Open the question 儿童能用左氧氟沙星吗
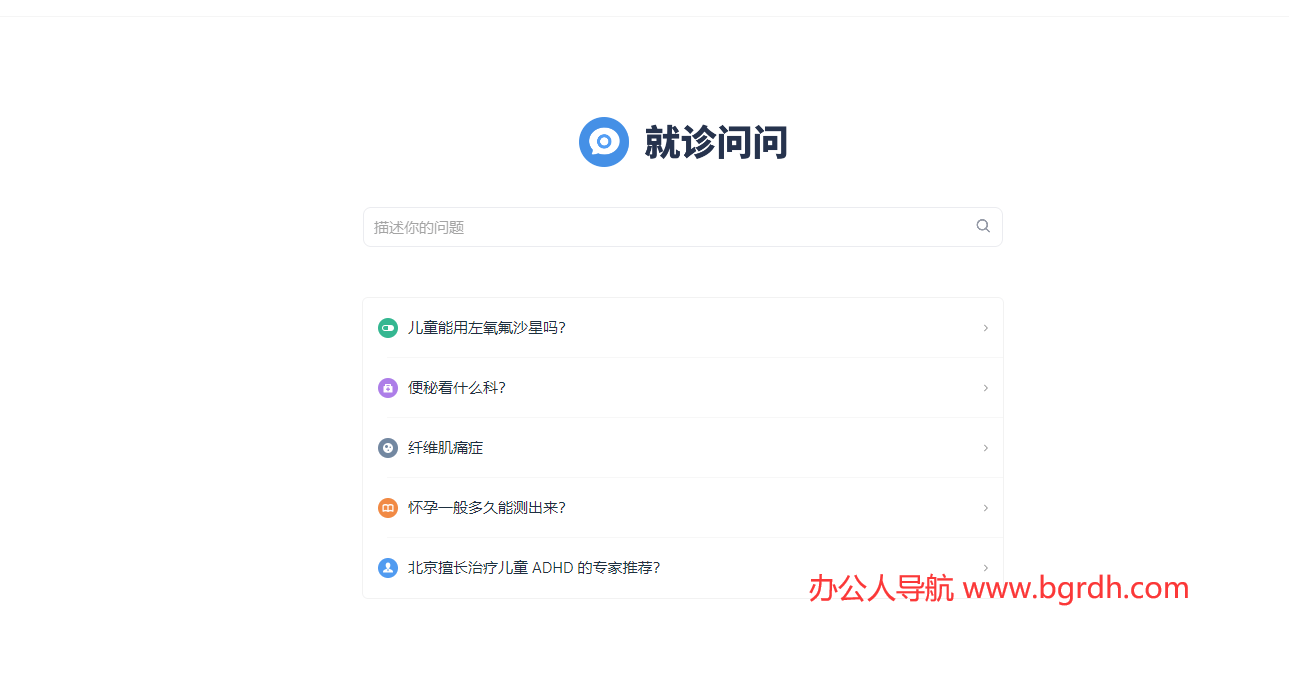Screen dimensions: 1289x688 (x=485, y=327)
